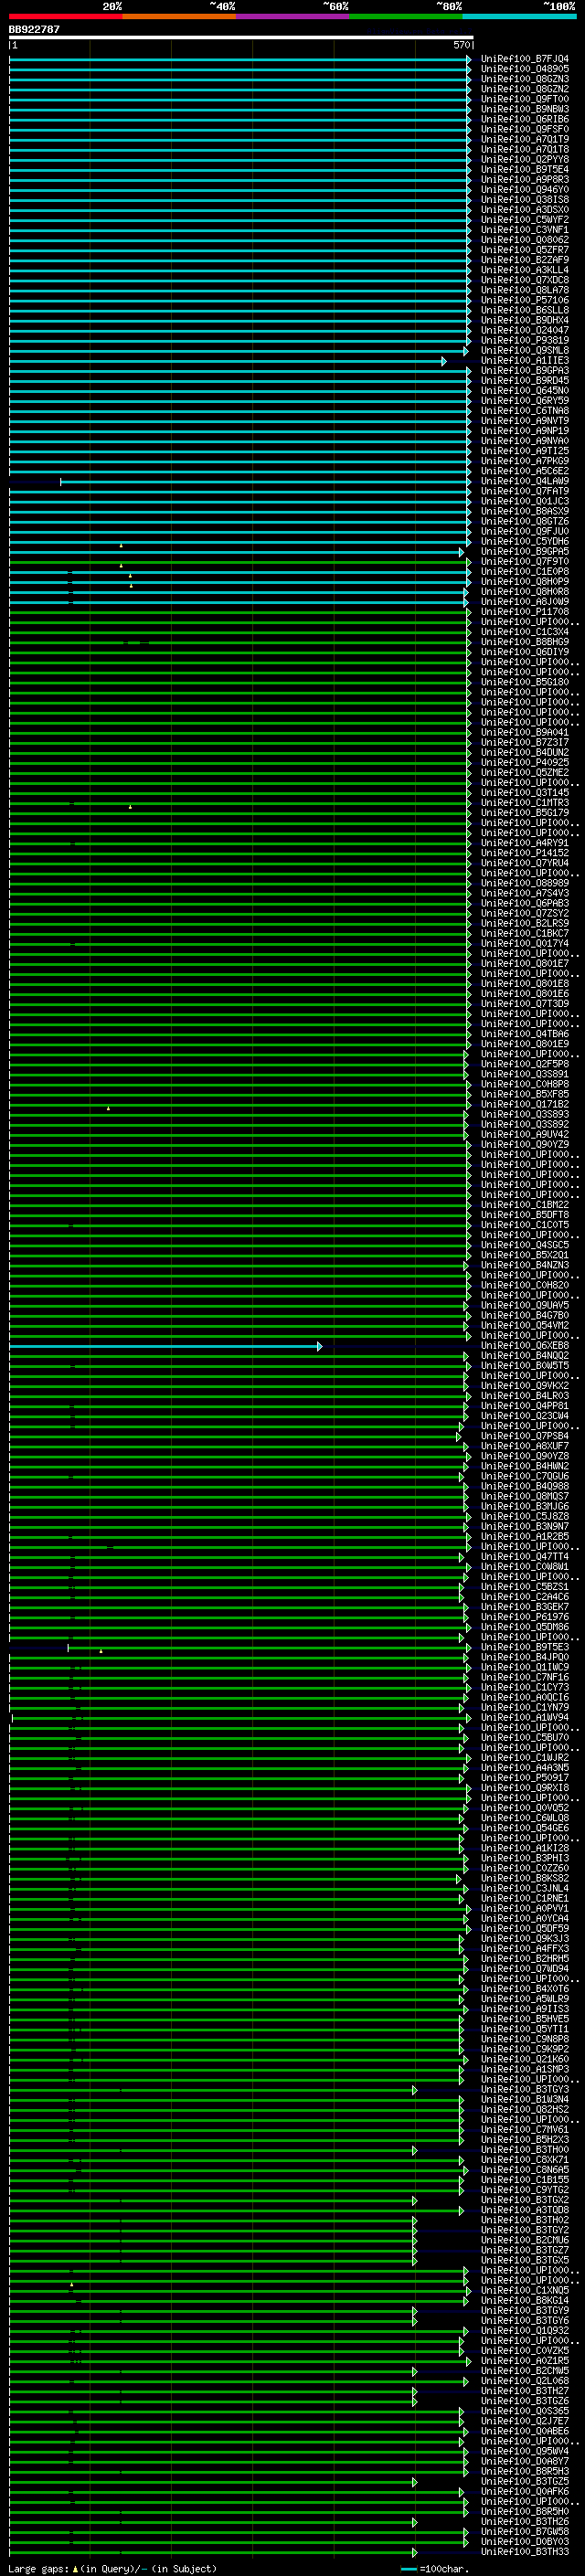This screenshot has width=585, height=2576.
Task: Select label UniRef100_P40925
Action: (x=525, y=763)
